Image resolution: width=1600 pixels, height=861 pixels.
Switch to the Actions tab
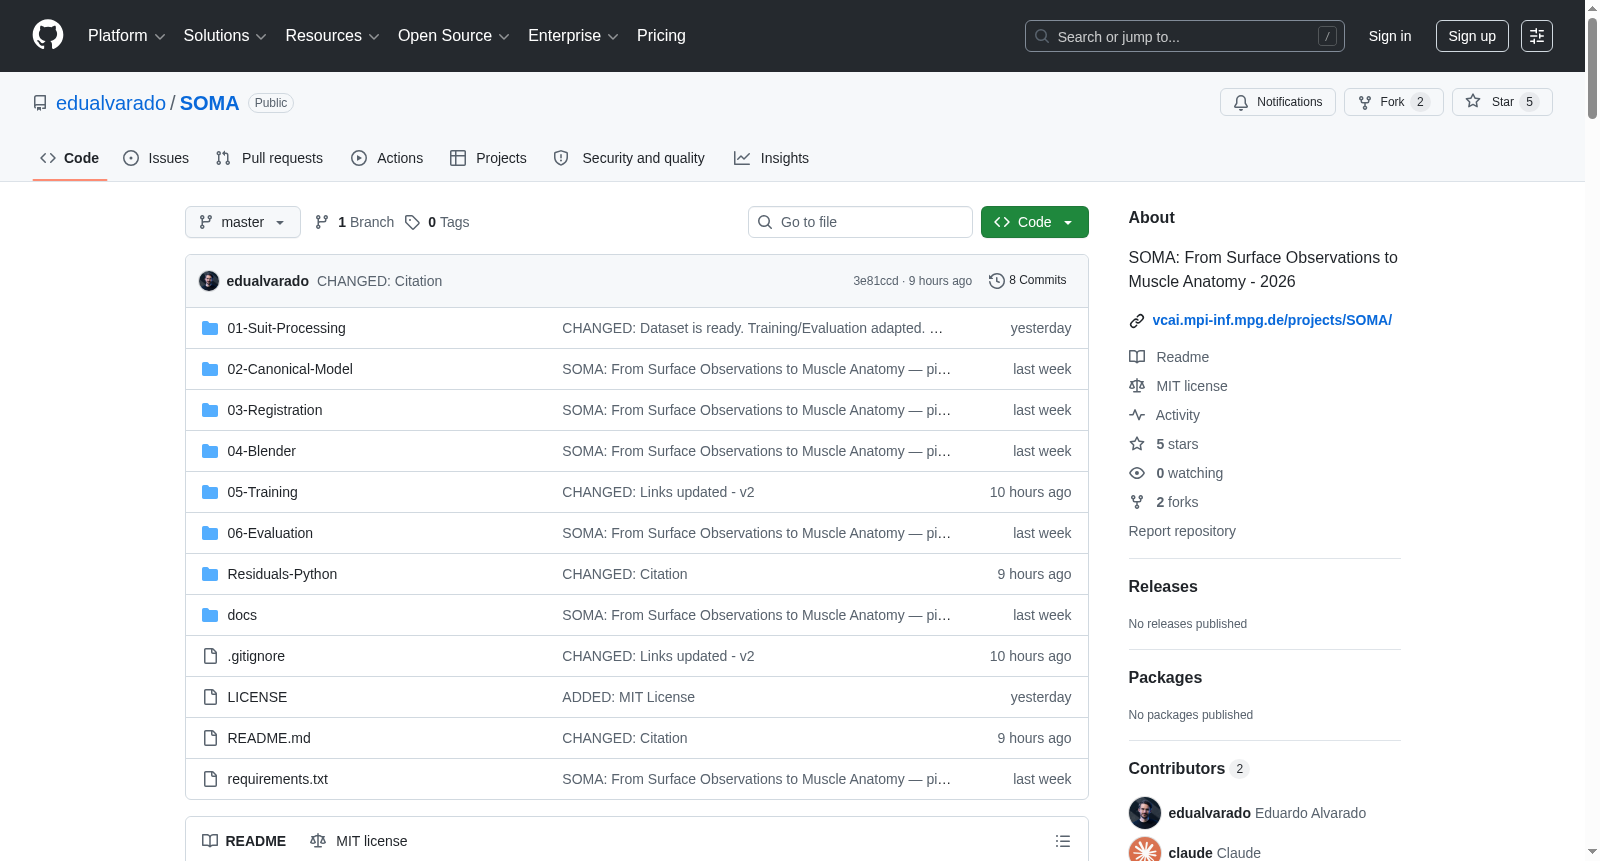[387, 158]
